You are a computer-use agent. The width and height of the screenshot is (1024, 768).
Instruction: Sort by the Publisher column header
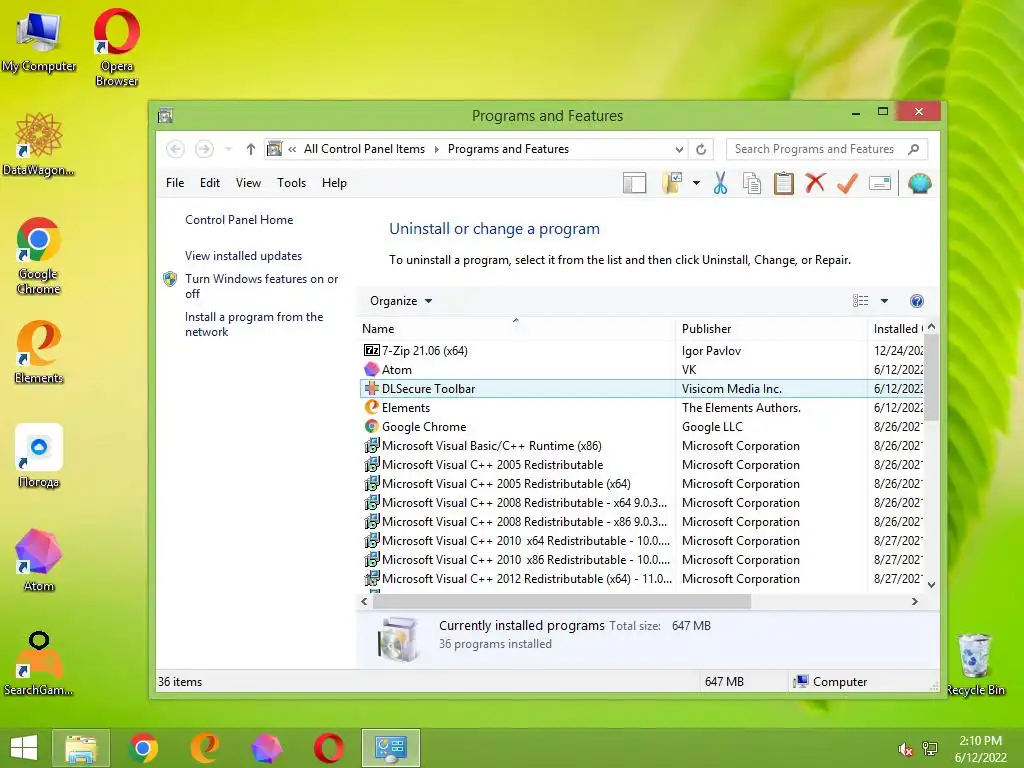[772, 329]
